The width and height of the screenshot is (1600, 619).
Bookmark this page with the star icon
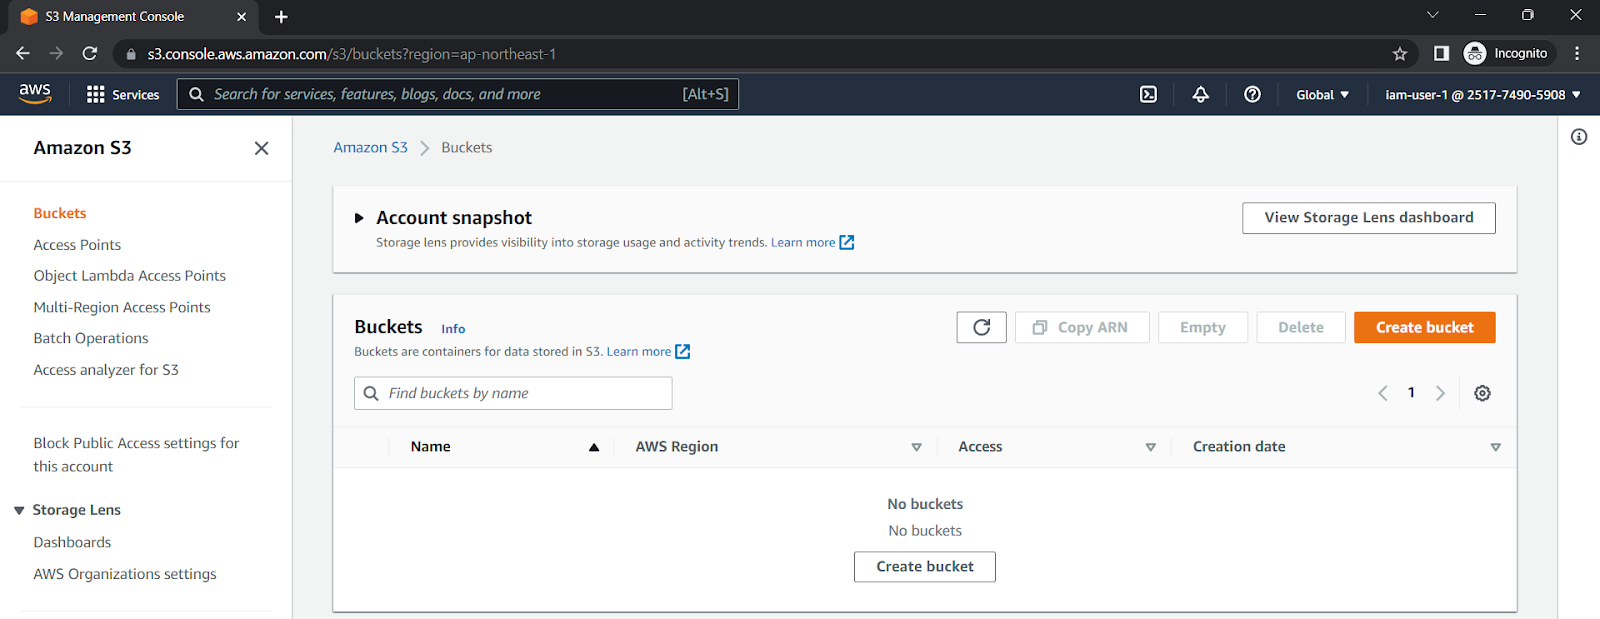[x=1400, y=54]
